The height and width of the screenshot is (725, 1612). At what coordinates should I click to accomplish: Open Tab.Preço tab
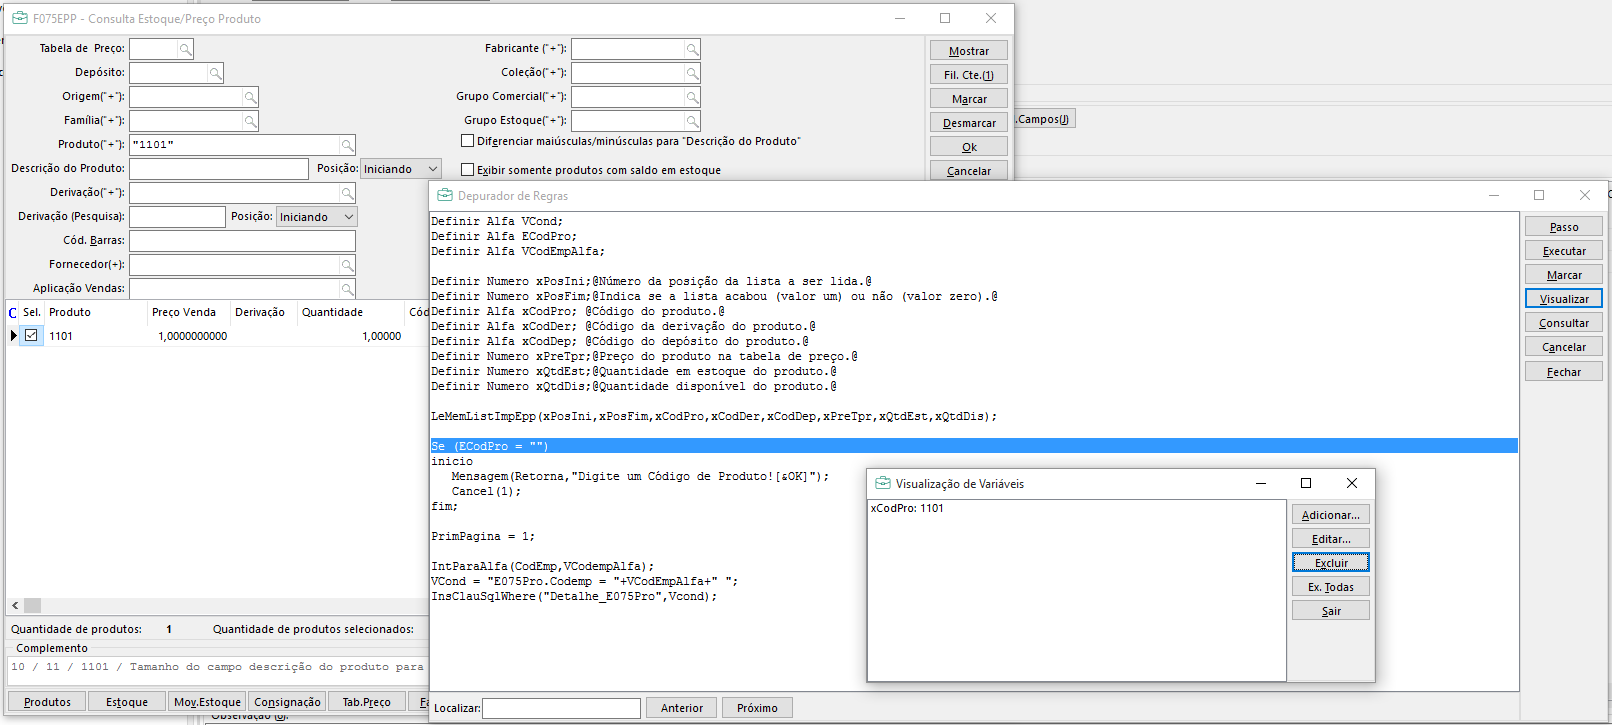366,702
